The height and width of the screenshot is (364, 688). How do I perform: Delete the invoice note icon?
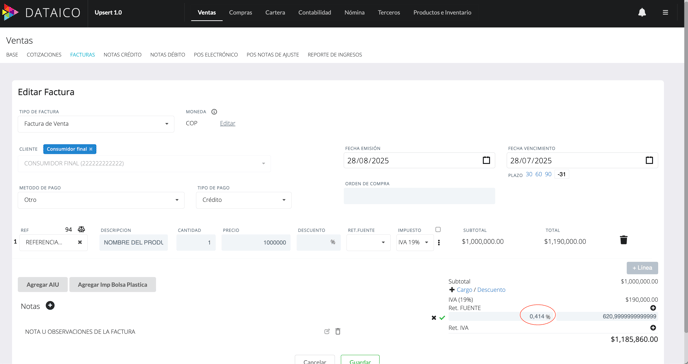point(338,332)
